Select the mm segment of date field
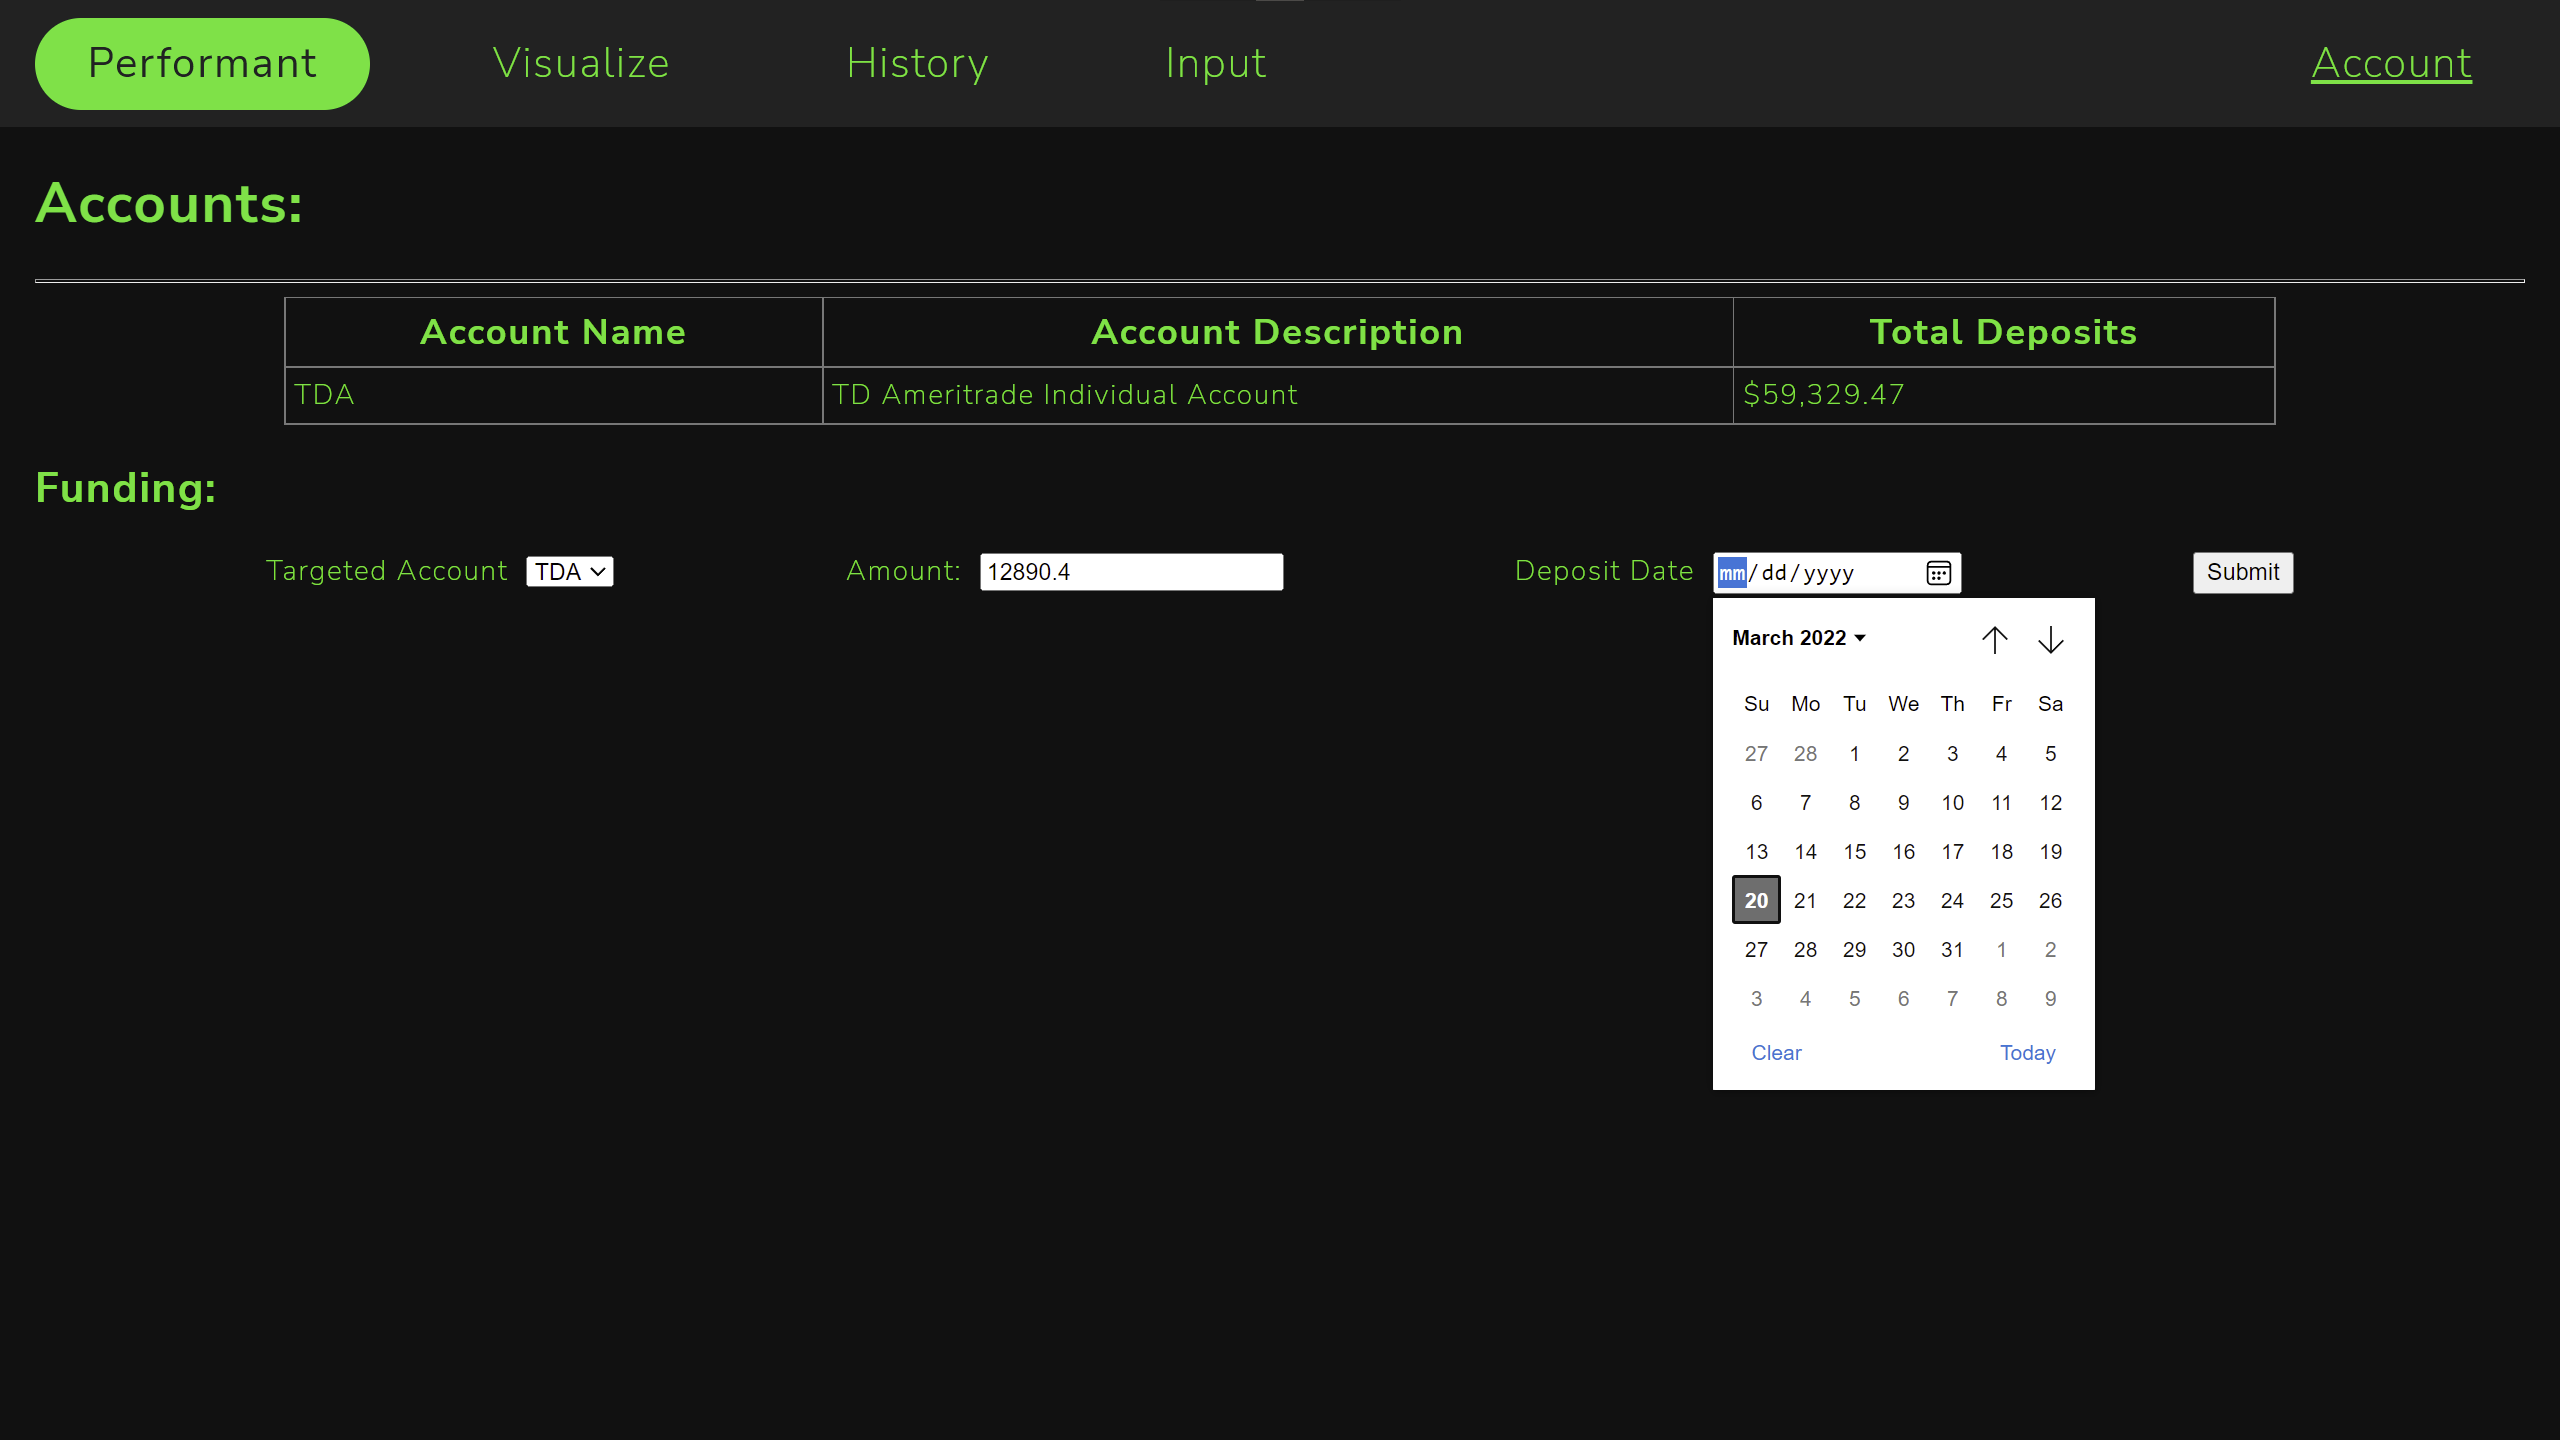Screen dimensions: 2560x1440 point(1732,573)
